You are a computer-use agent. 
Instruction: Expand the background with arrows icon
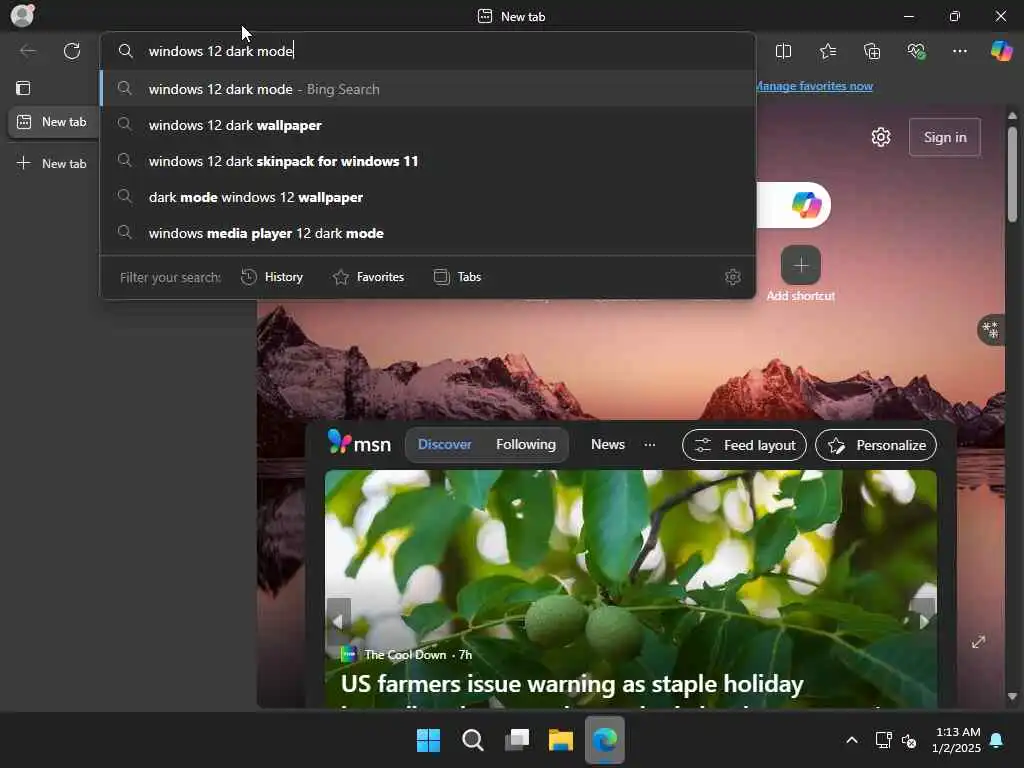978,642
